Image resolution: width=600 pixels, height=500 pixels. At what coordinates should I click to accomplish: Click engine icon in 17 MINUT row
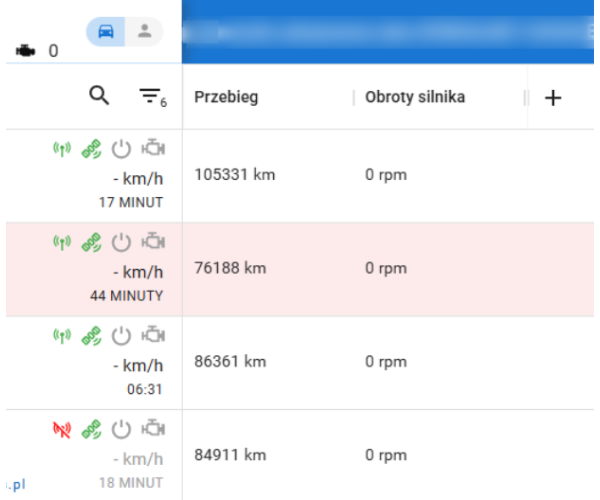coord(153,148)
